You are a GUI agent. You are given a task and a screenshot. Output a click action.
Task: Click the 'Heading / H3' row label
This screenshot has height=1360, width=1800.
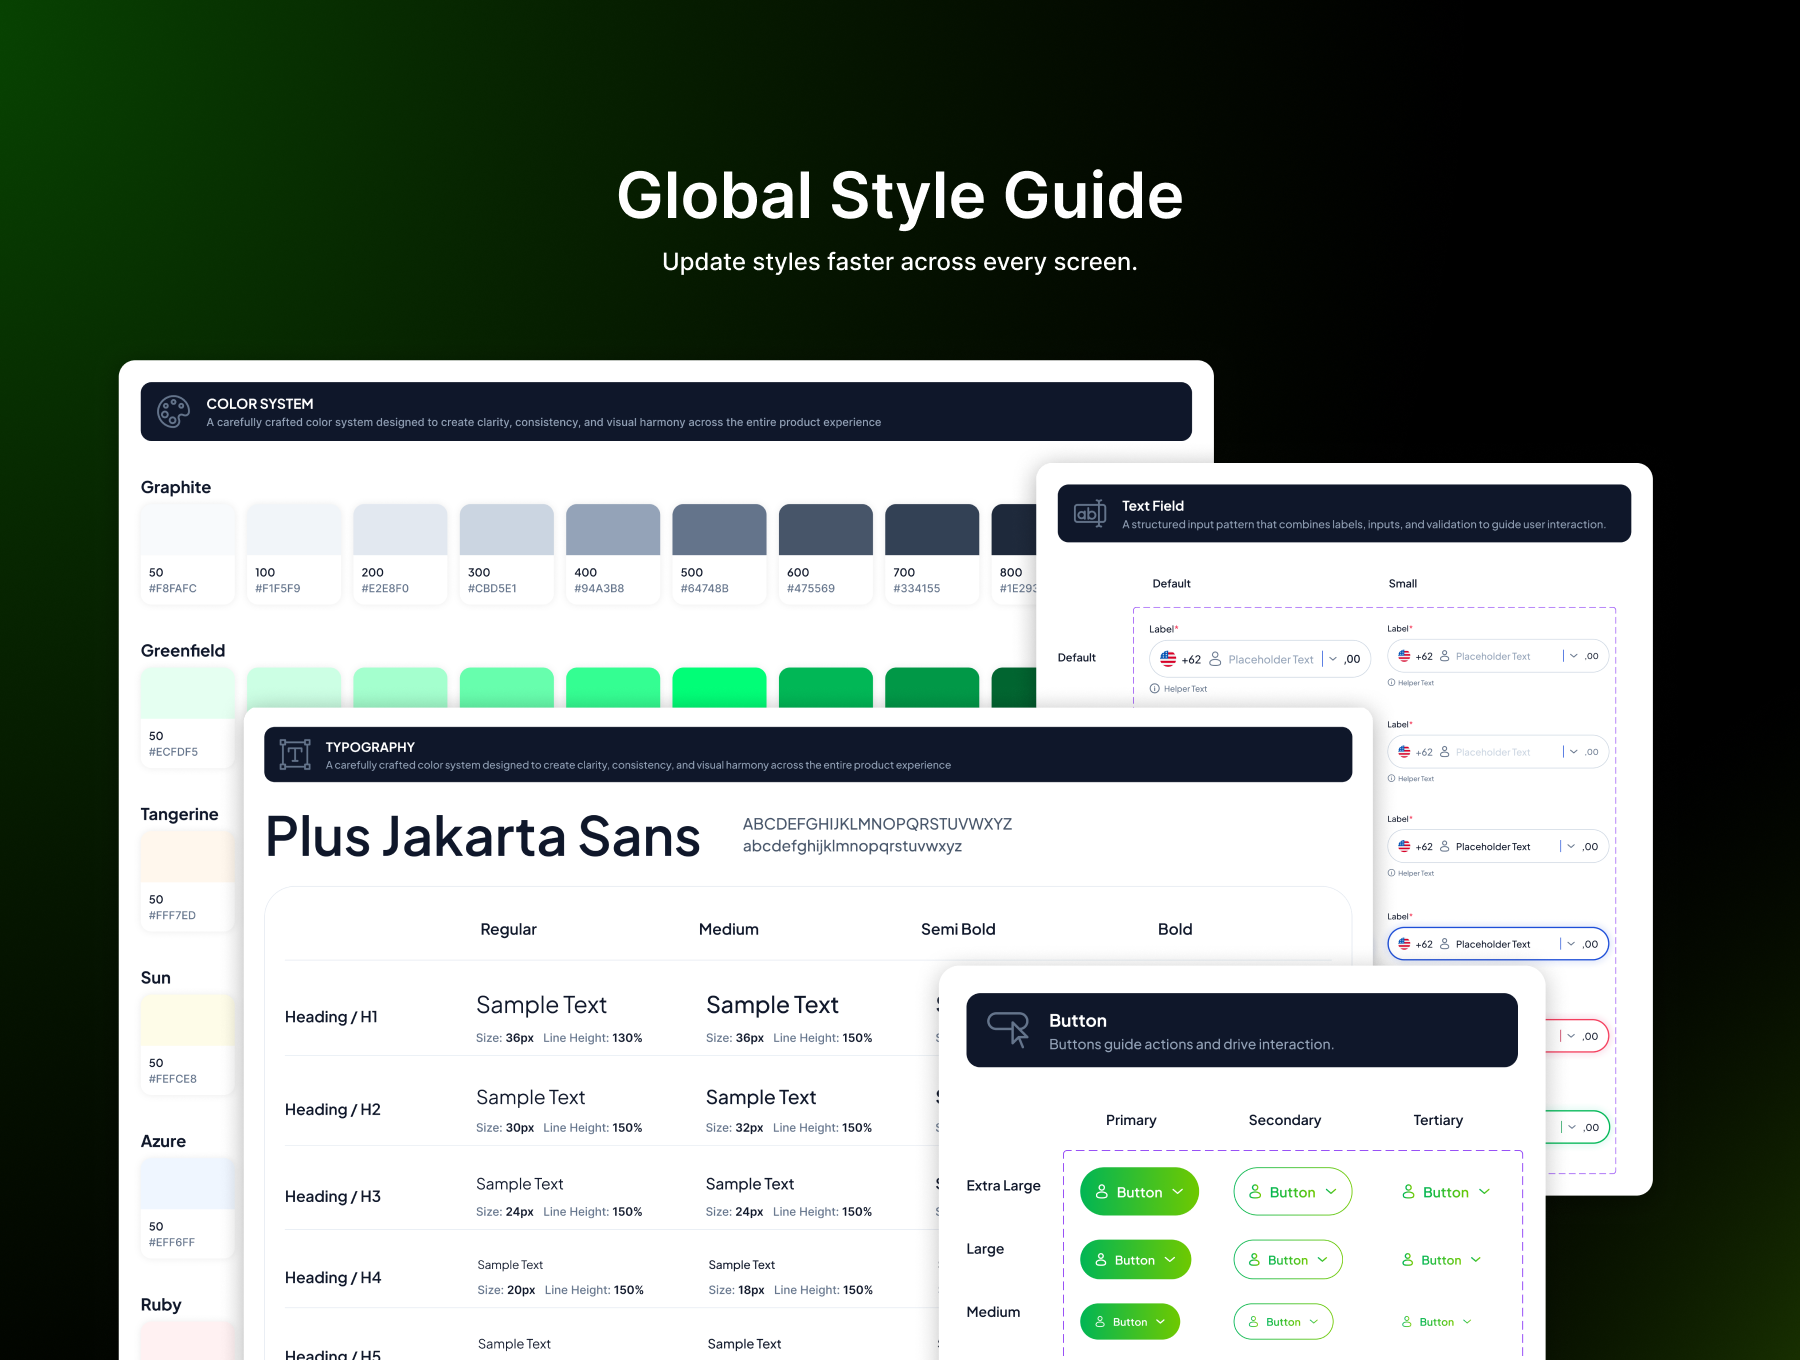333,1196
